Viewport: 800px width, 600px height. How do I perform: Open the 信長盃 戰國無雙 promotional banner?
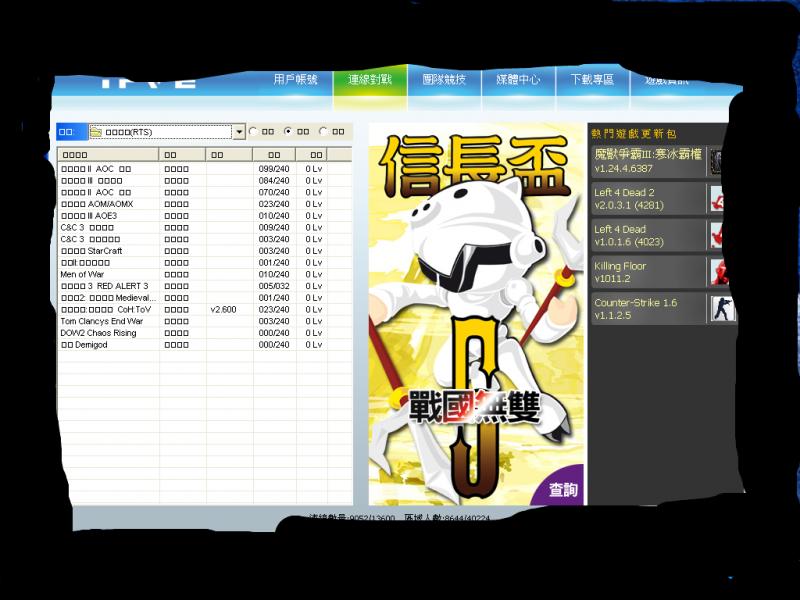476,314
